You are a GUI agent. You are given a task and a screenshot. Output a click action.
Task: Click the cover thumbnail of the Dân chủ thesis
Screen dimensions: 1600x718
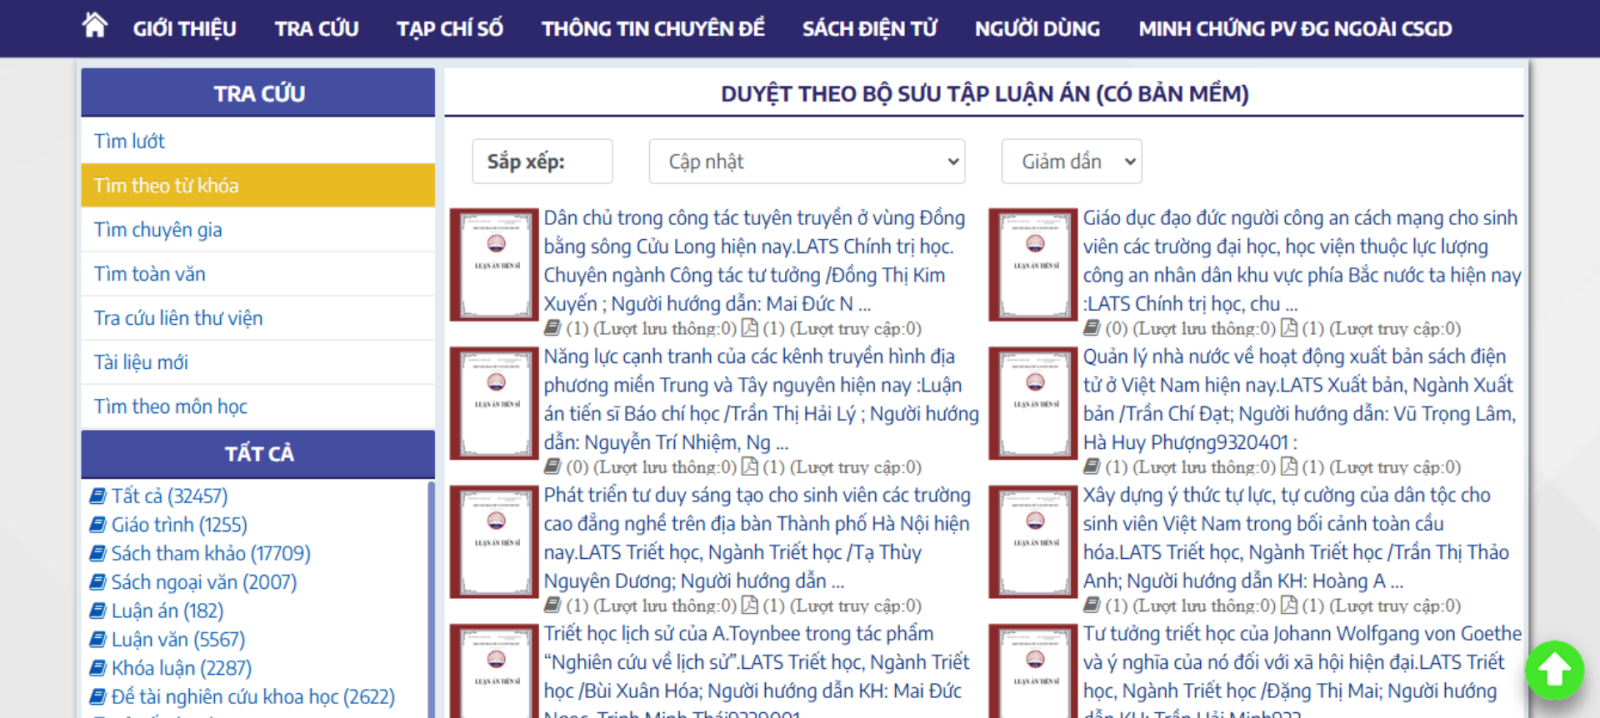pos(495,265)
